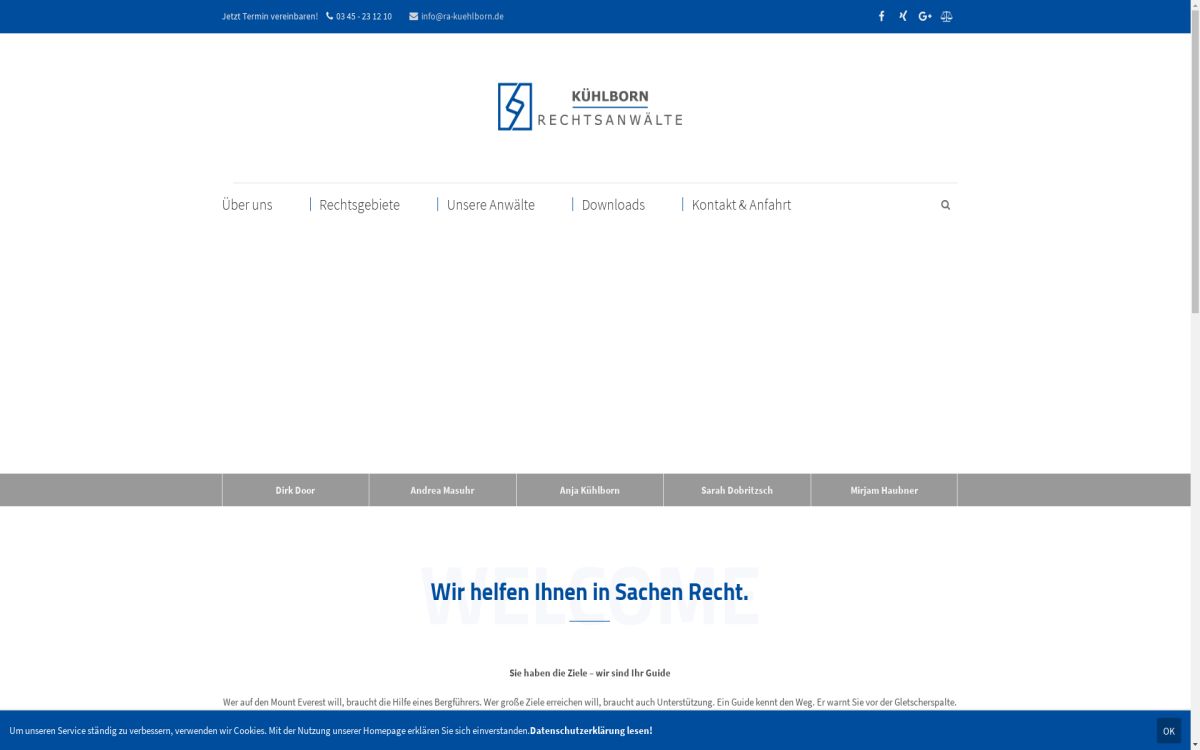Open the Über uns menu
This screenshot has height=750, width=1200.
[x=247, y=205]
